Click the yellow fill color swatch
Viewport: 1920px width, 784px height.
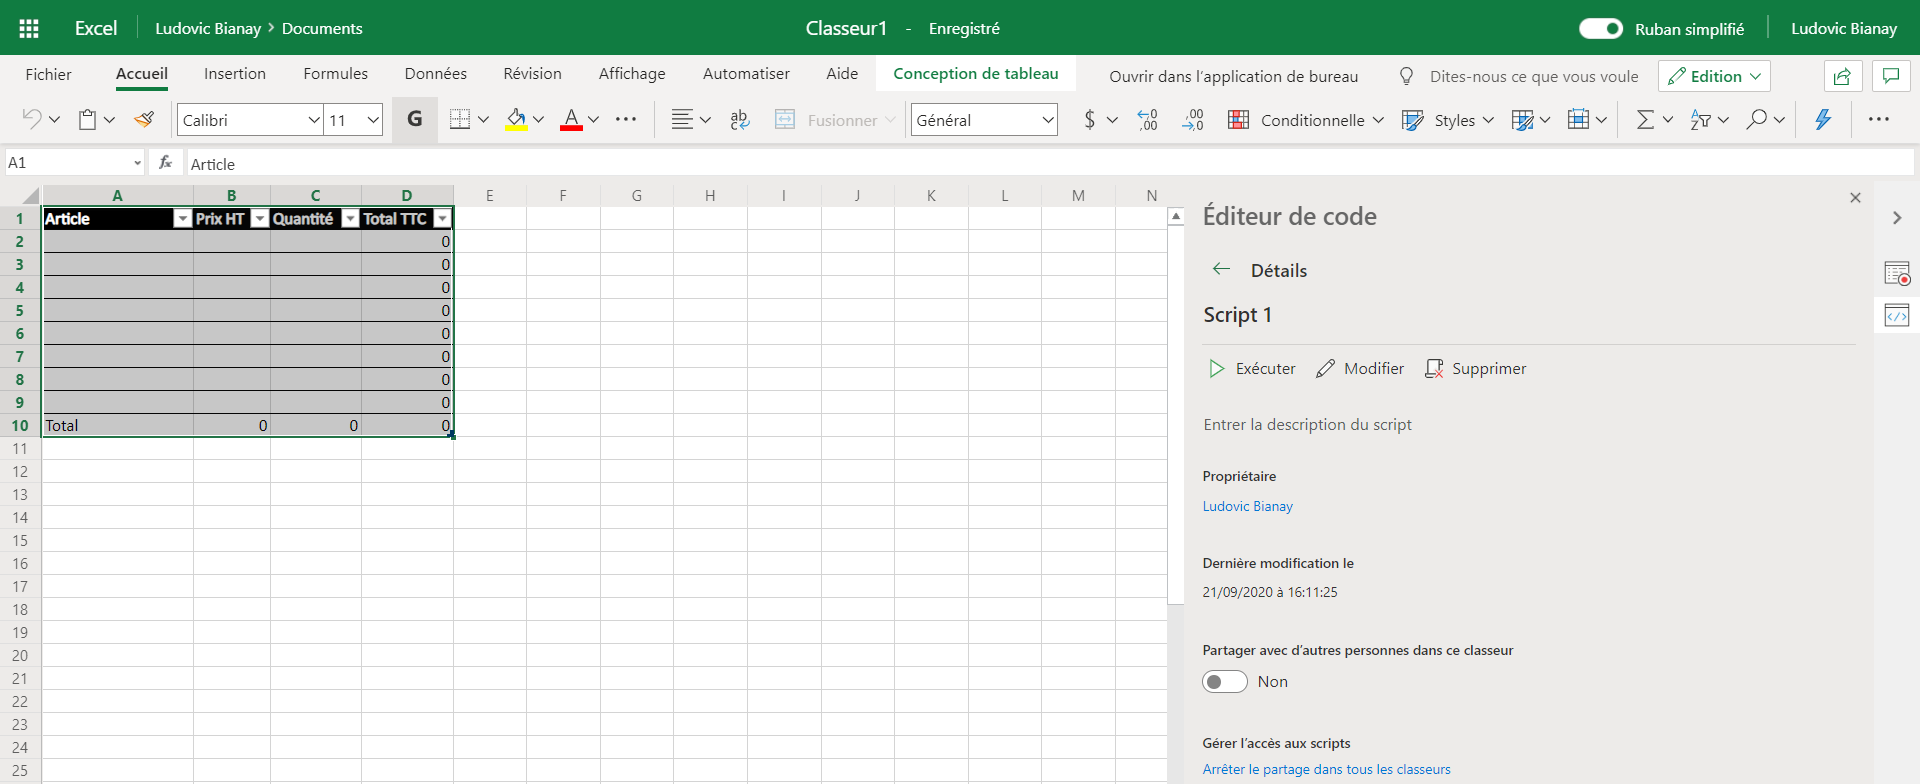click(516, 120)
